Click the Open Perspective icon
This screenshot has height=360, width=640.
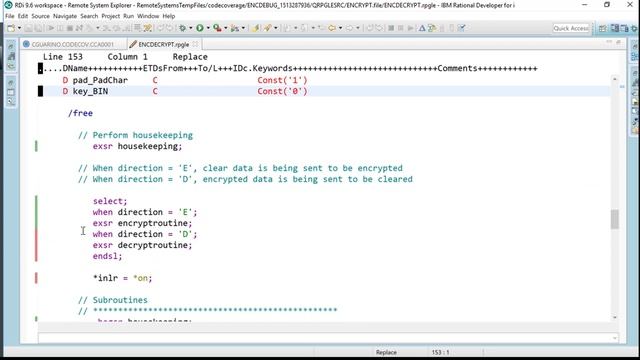point(602,28)
